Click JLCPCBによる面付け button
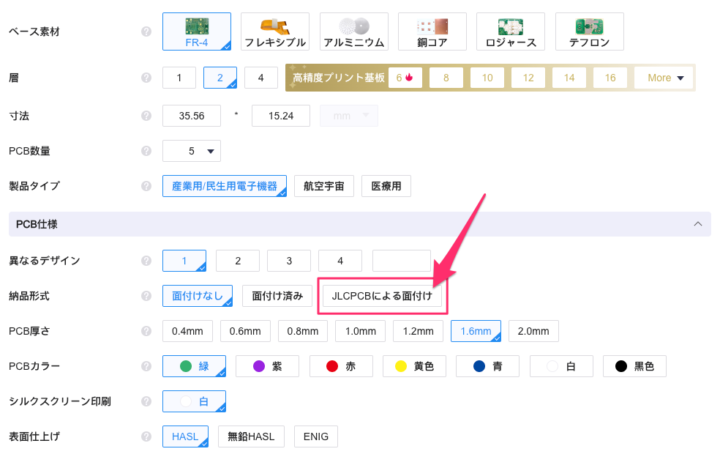Screen dimensions: 720x457 [x=383, y=296]
